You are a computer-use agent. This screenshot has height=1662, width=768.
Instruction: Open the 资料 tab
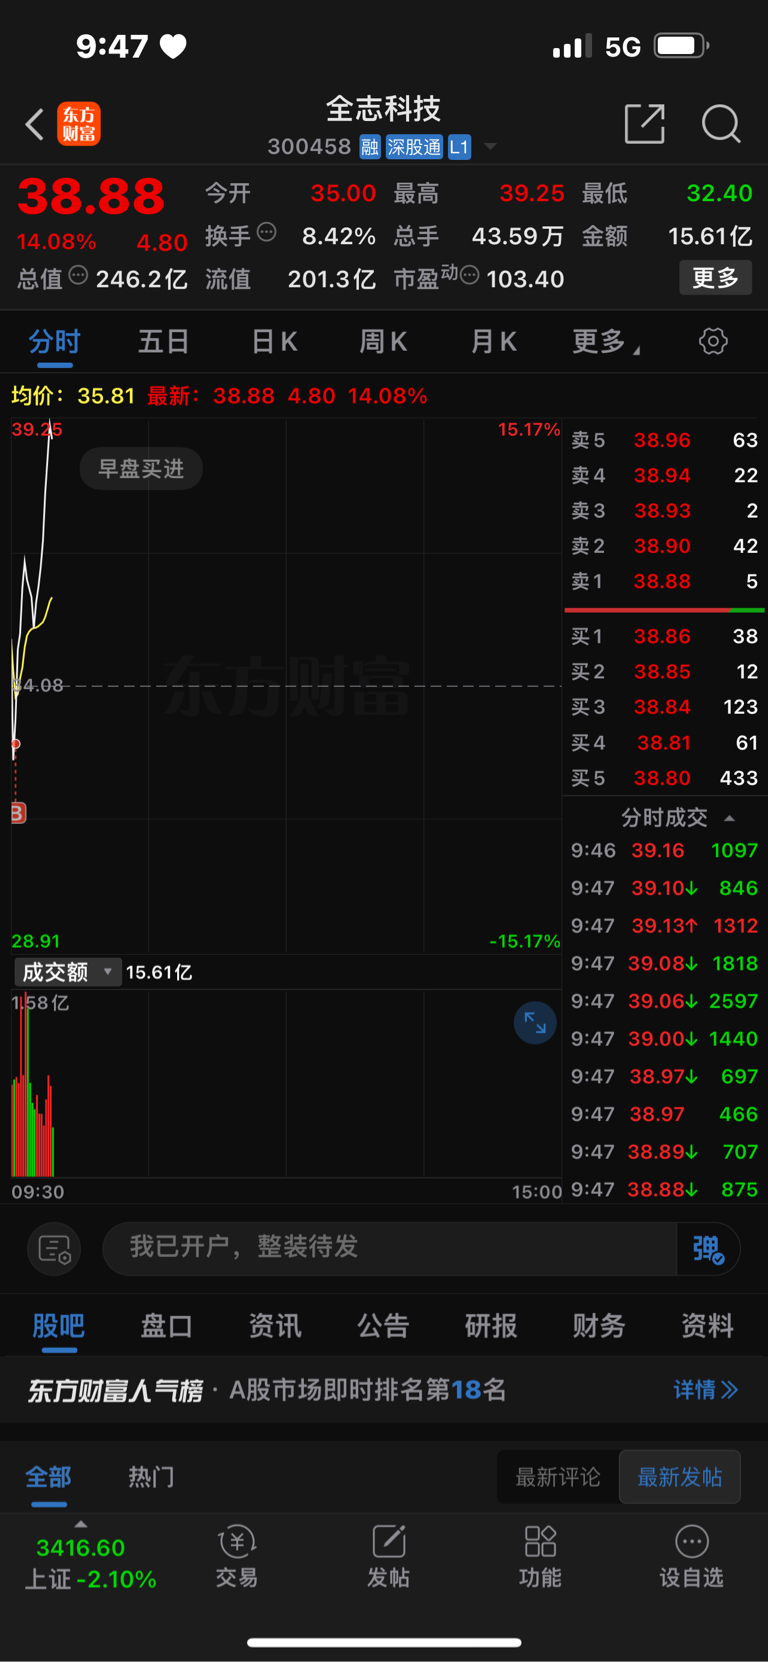pos(707,1326)
